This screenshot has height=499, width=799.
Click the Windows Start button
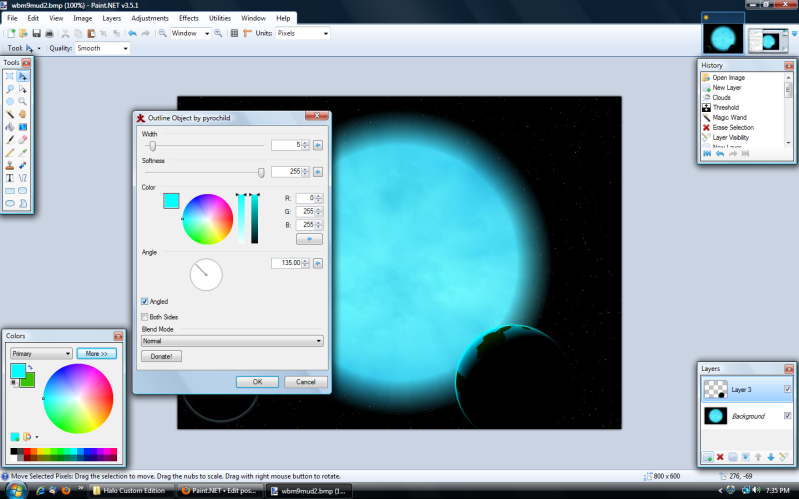[15, 490]
